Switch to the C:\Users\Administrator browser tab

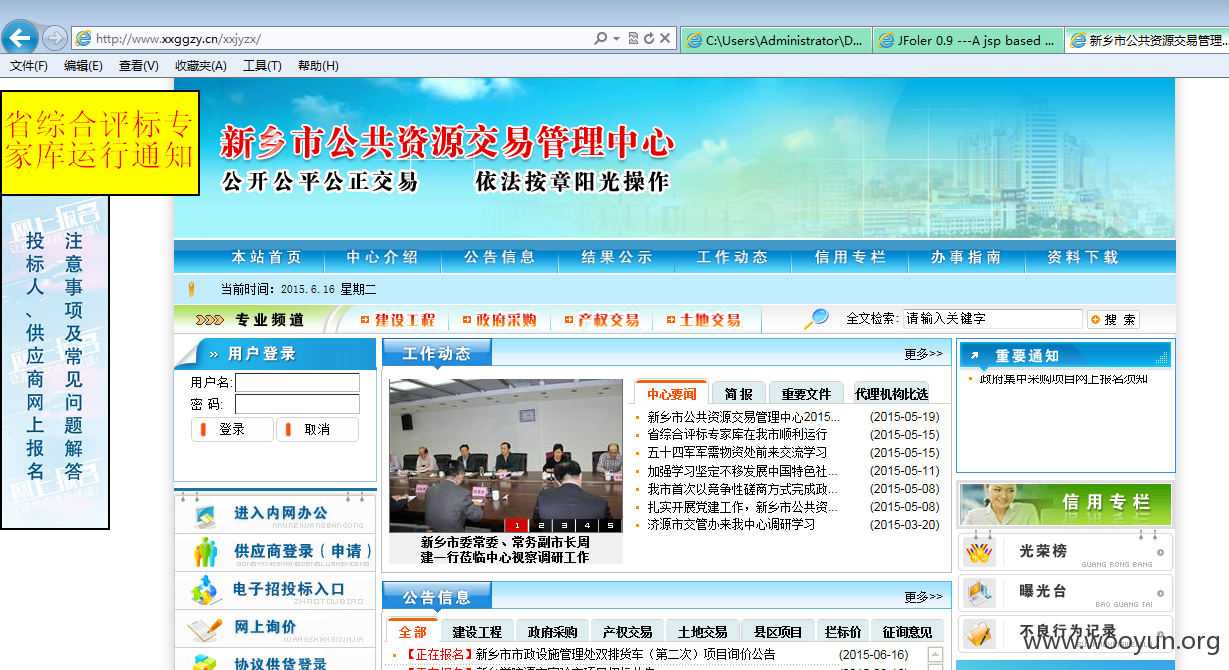click(x=775, y=41)
